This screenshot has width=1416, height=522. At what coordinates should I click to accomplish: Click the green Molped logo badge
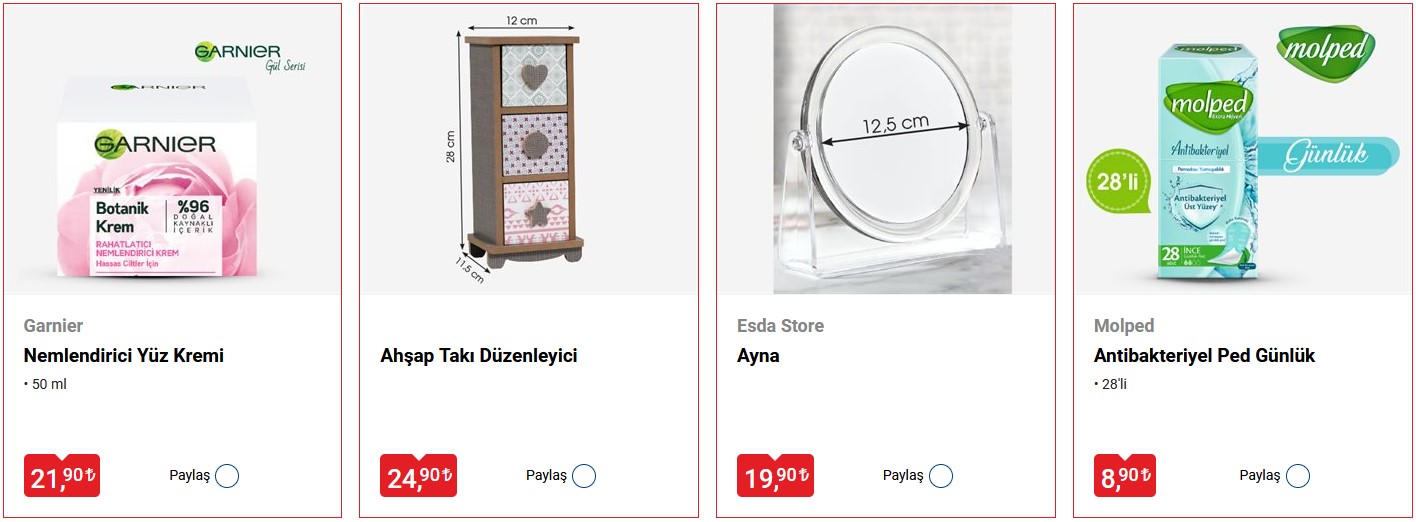pos(1326,53)
